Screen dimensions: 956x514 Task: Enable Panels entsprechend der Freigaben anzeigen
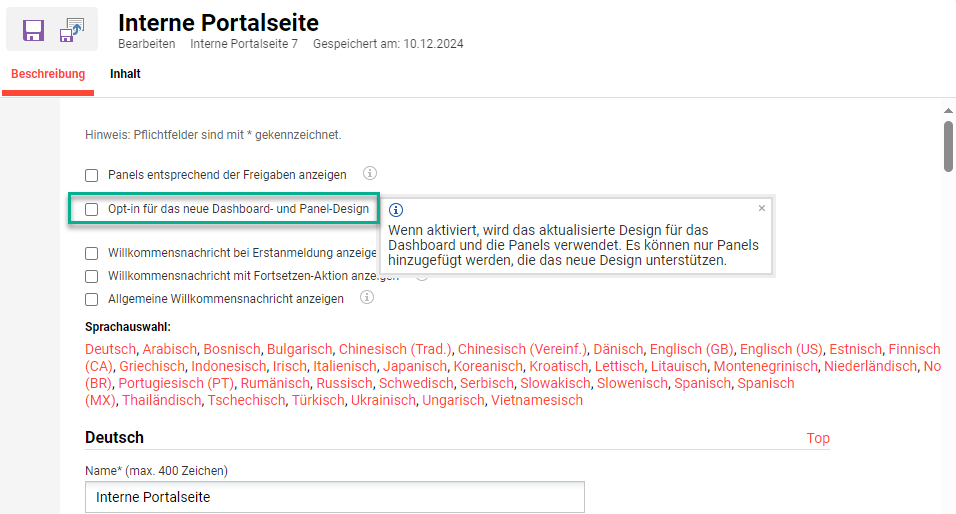click(x=92, y=175)
